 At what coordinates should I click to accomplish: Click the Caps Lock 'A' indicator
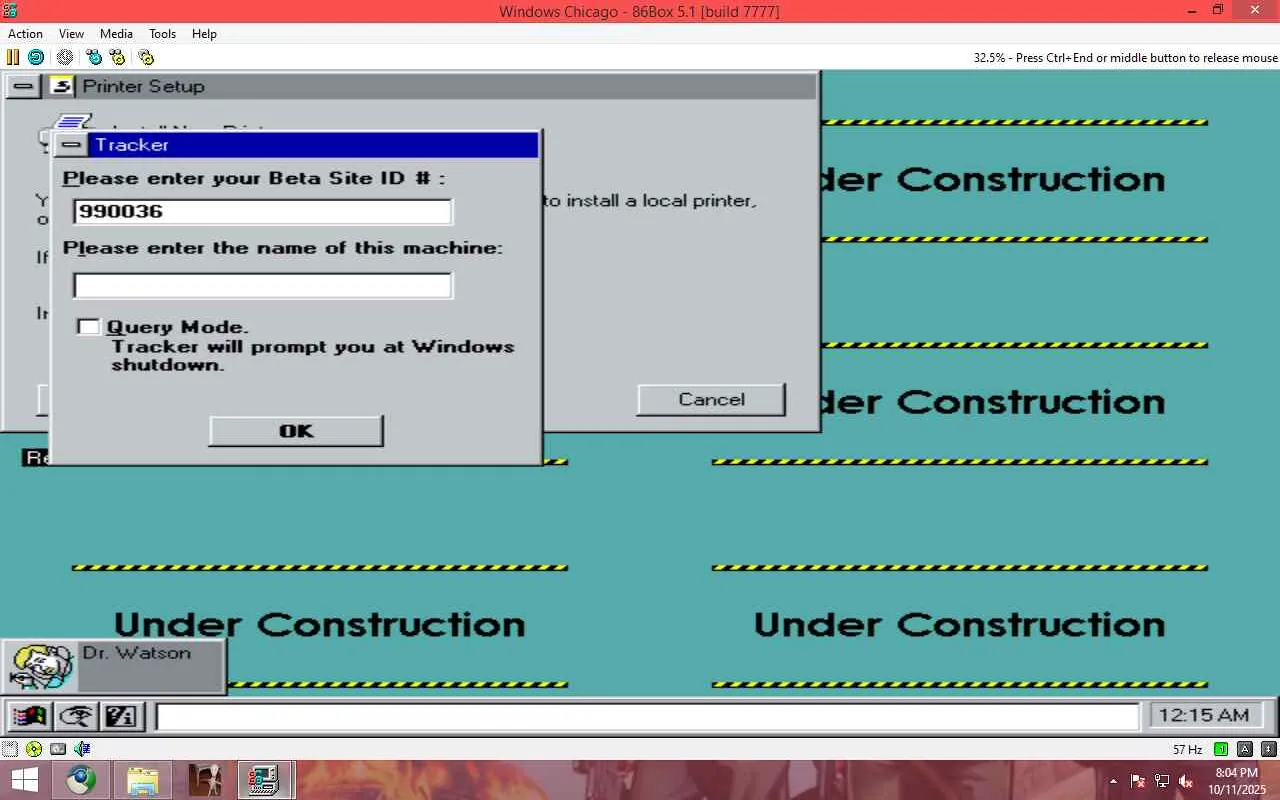pos(1245,749)
